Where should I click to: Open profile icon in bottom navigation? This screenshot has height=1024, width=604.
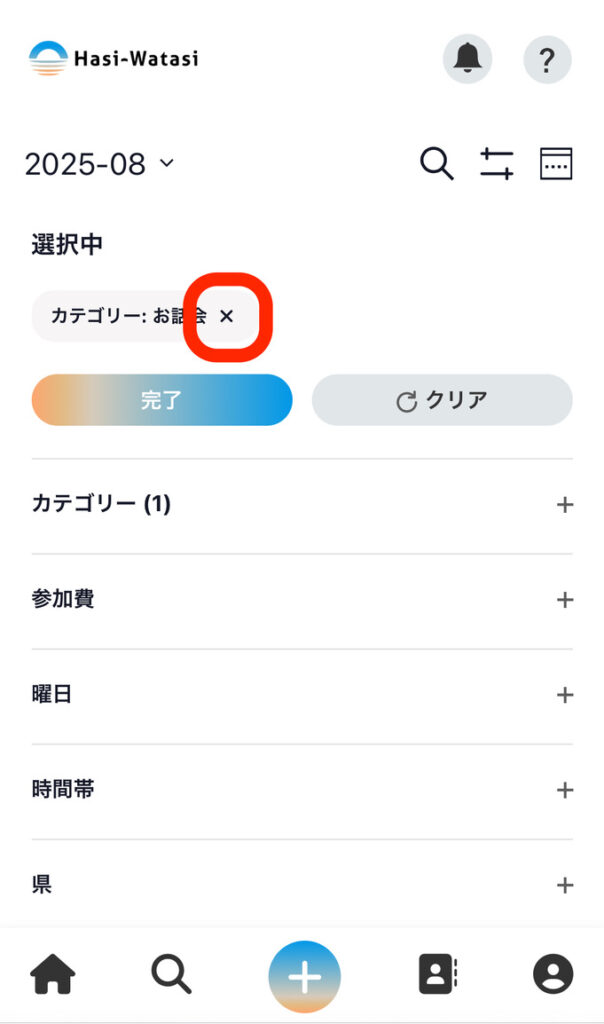[x=553, y=974]
